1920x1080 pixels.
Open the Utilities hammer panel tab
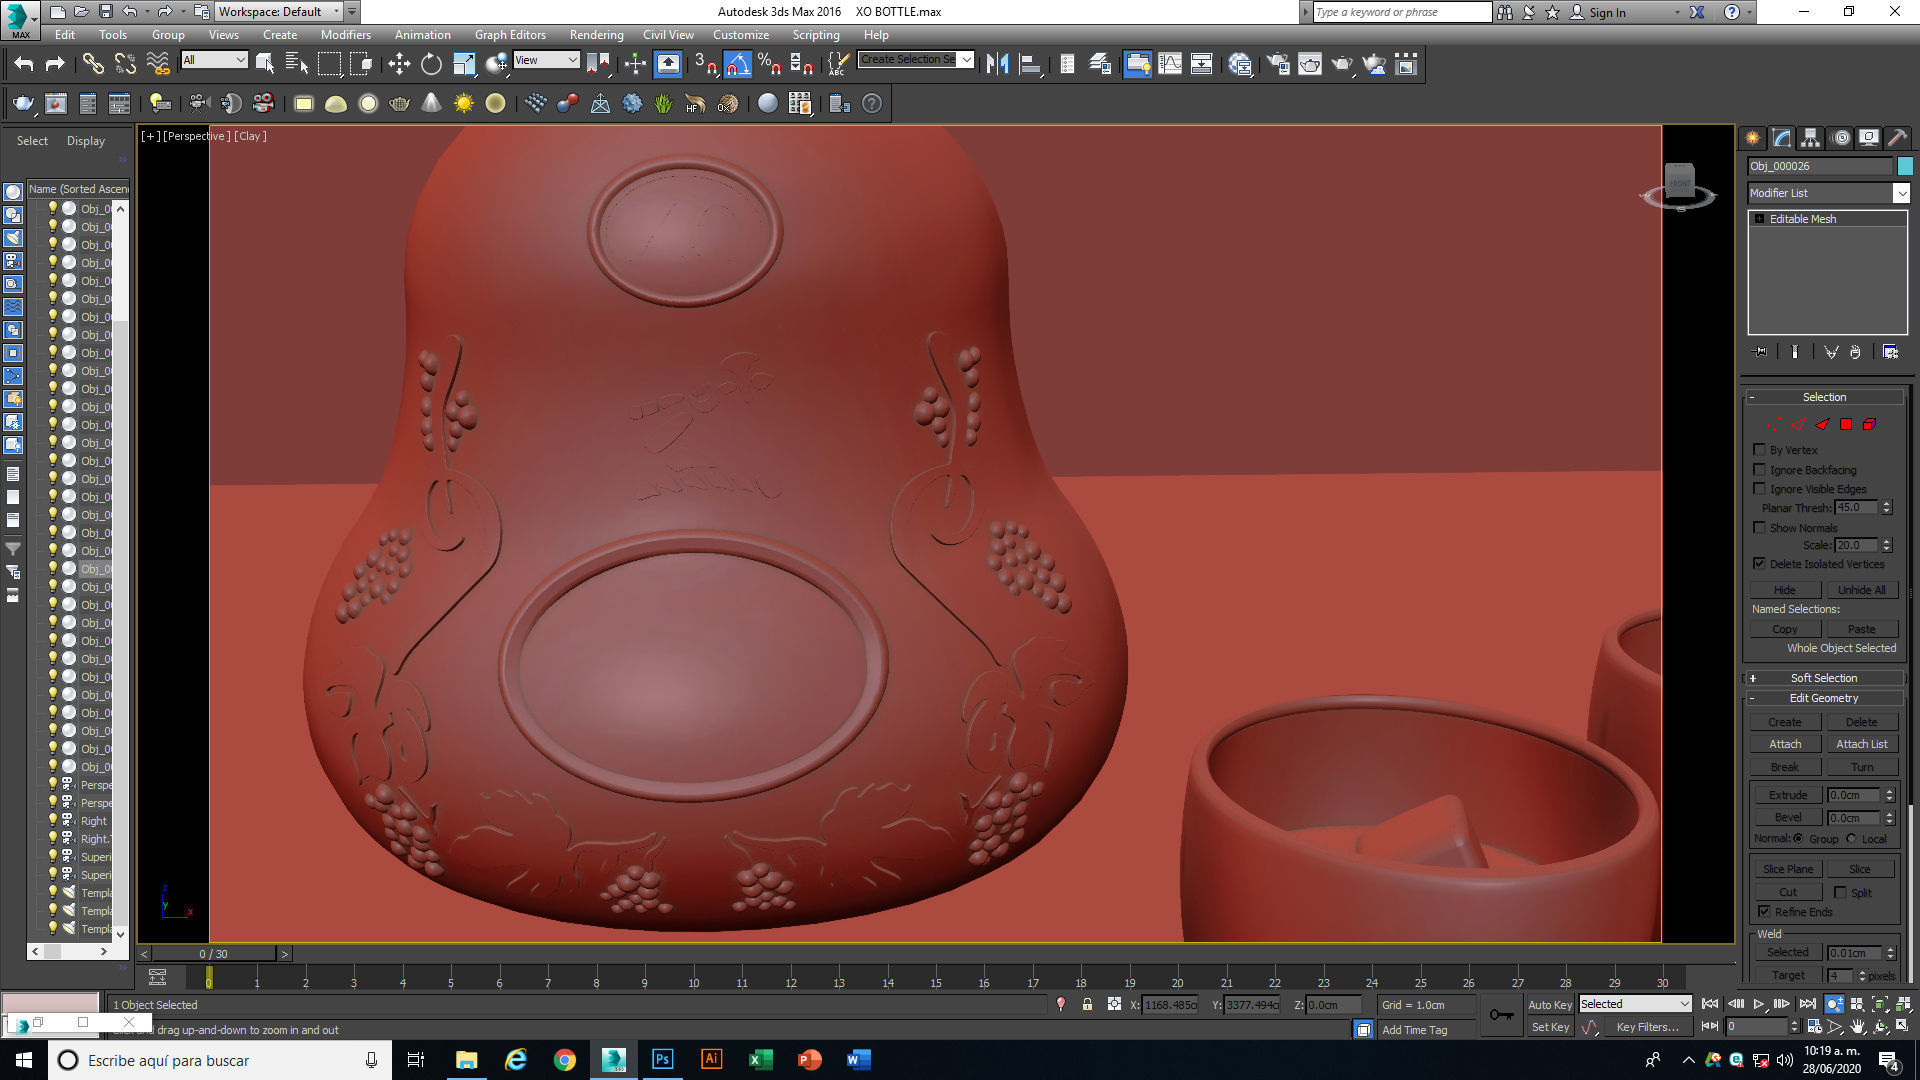pyautogui.click(x=1897, y=138)
